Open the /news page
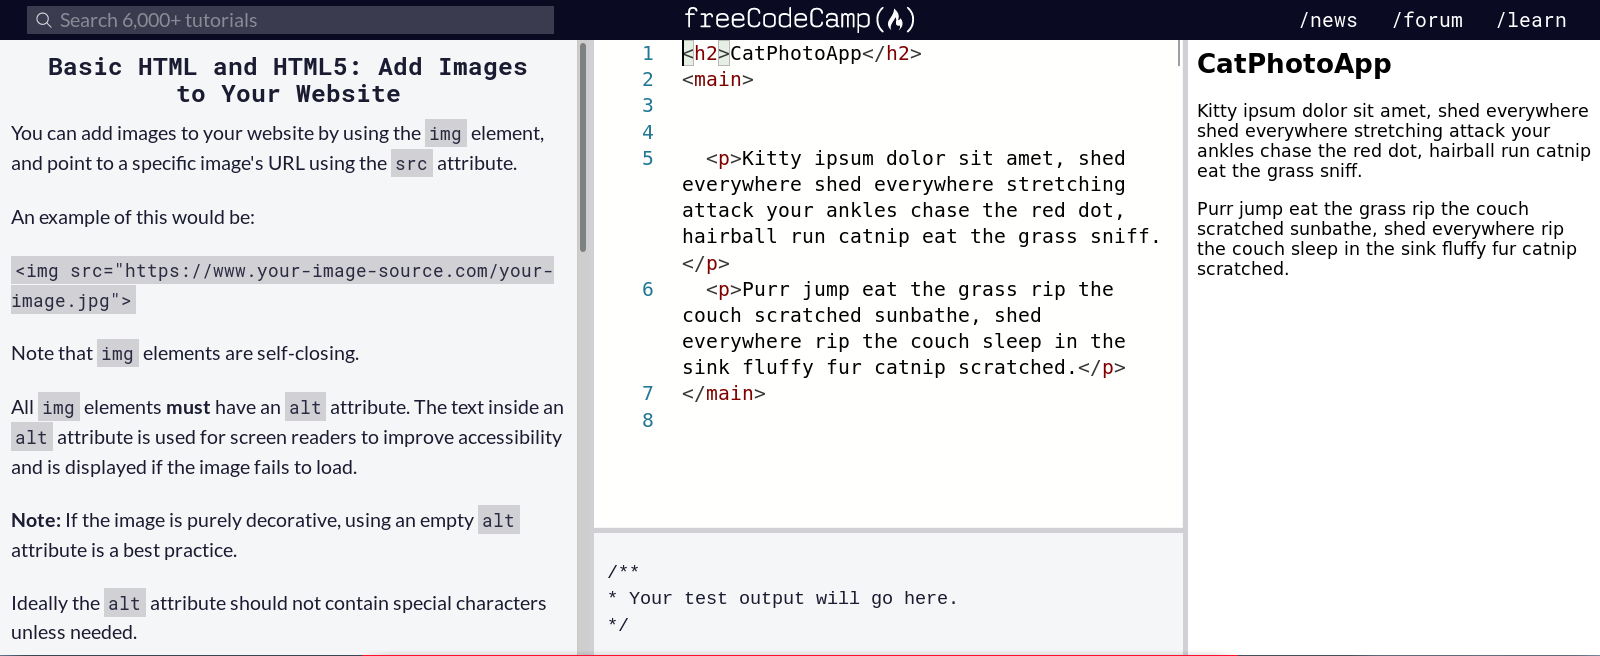 click(1327, 20)
